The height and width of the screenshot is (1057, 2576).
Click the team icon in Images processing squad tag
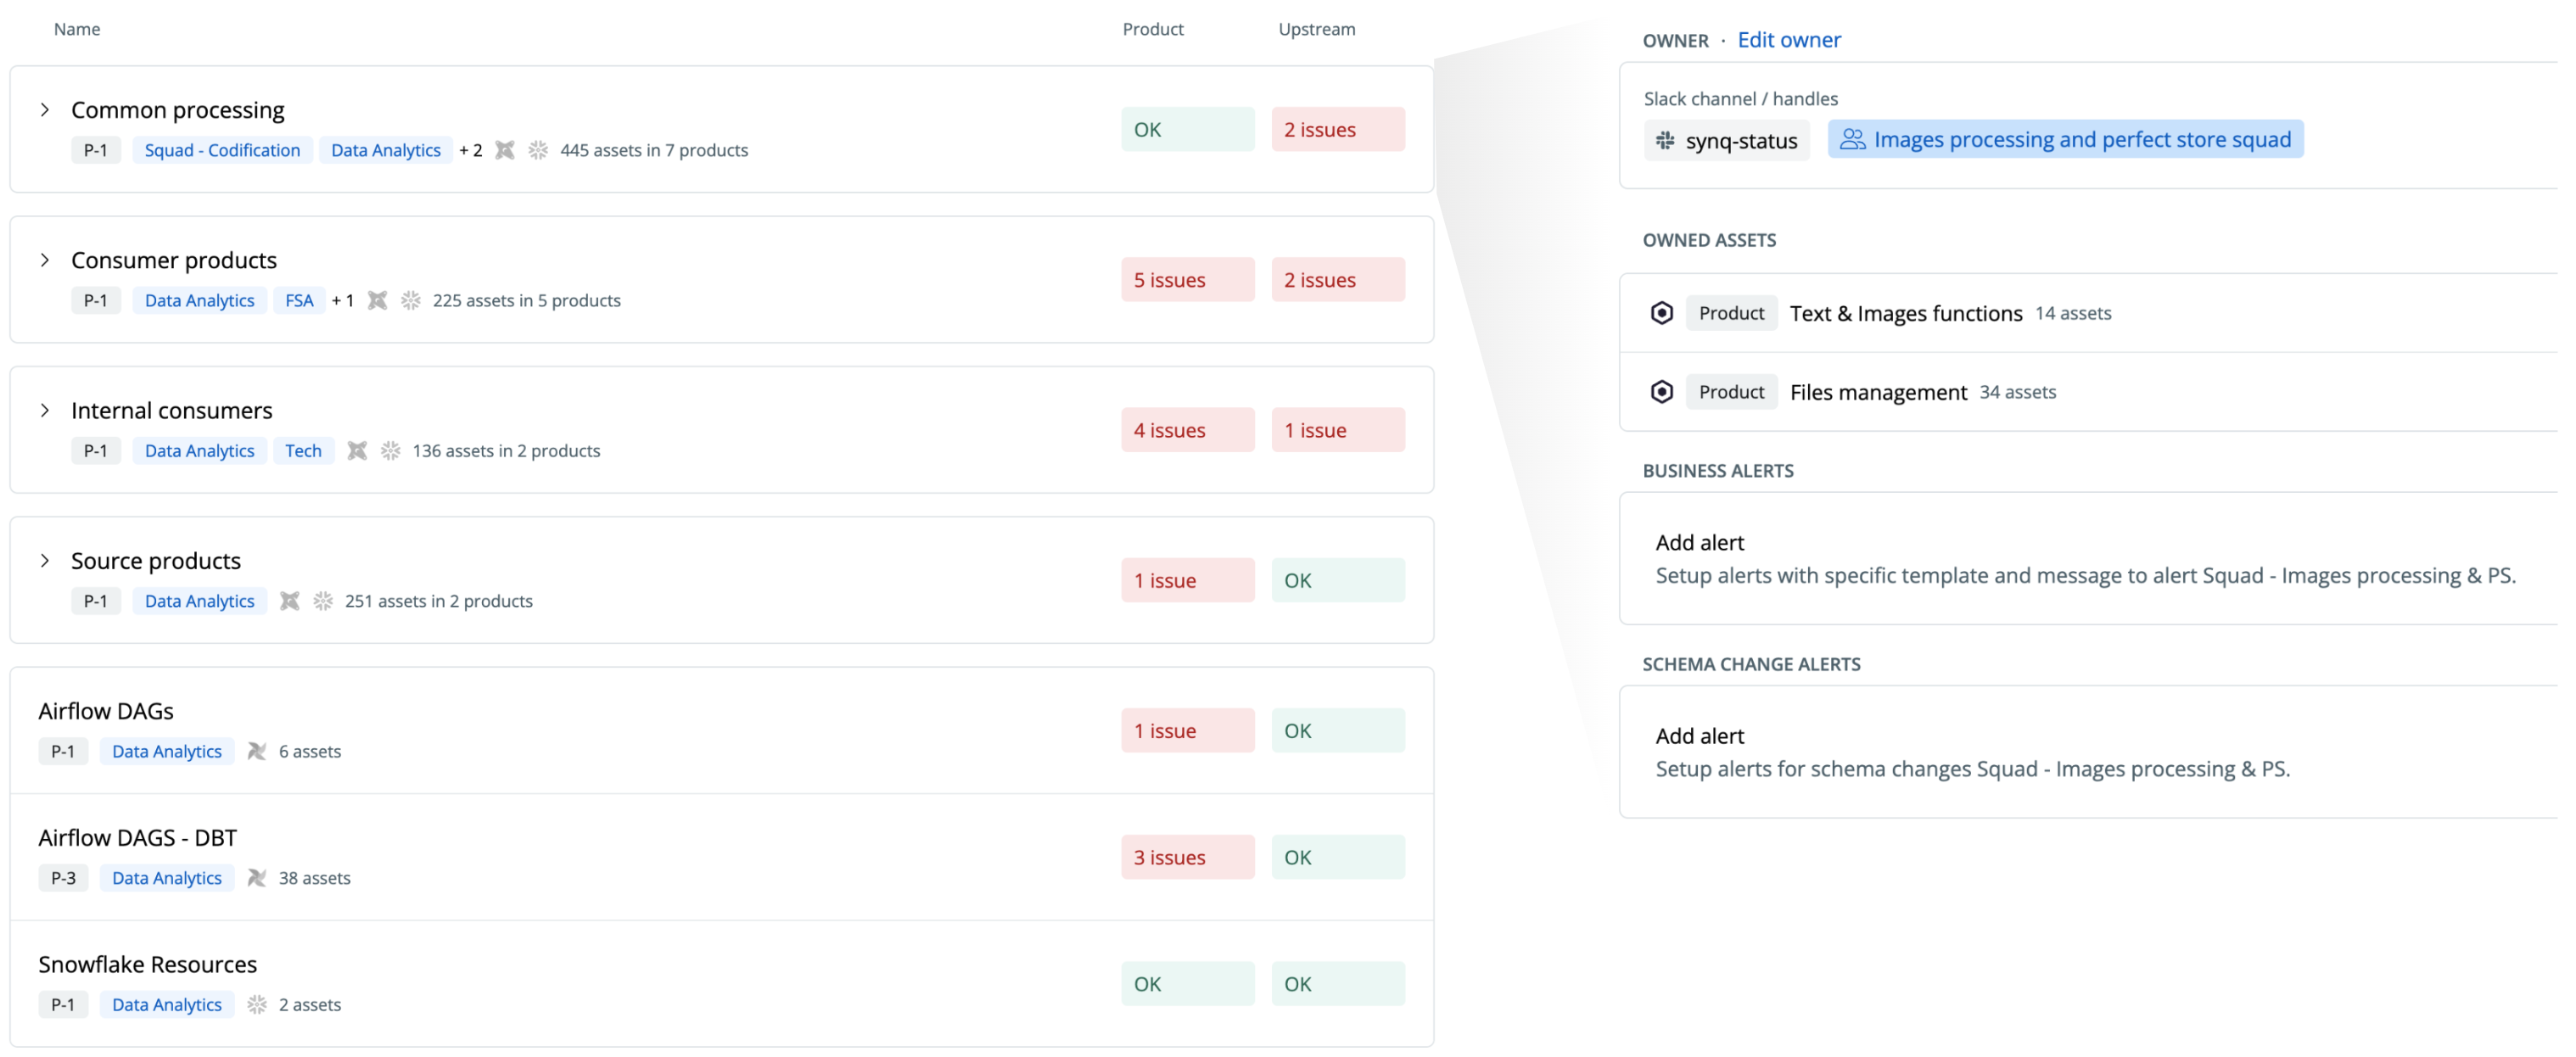1852,140
